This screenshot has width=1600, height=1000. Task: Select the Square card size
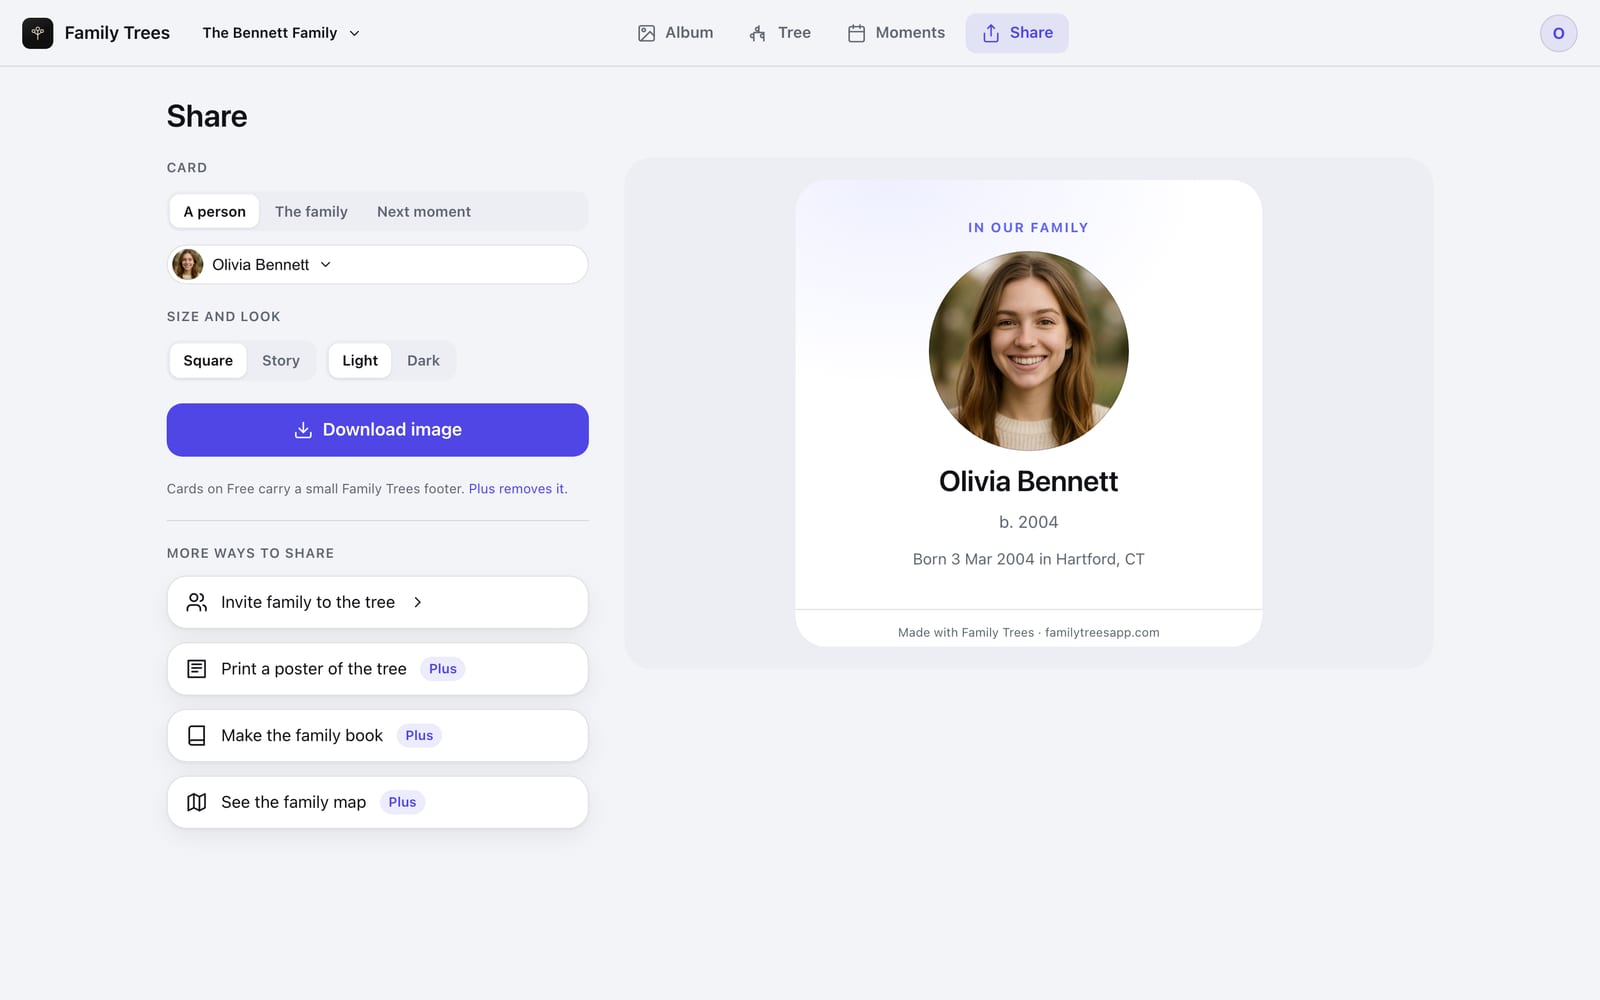208,360
